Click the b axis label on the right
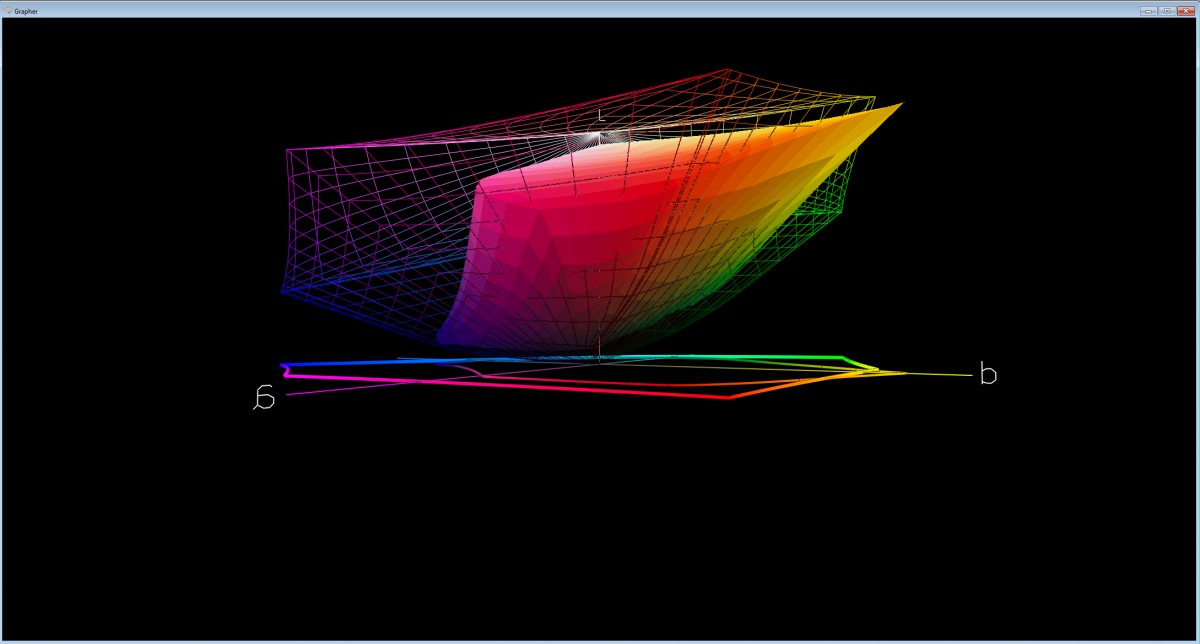Viewport: 1200px width, 644px height. [x=988, y=375]
